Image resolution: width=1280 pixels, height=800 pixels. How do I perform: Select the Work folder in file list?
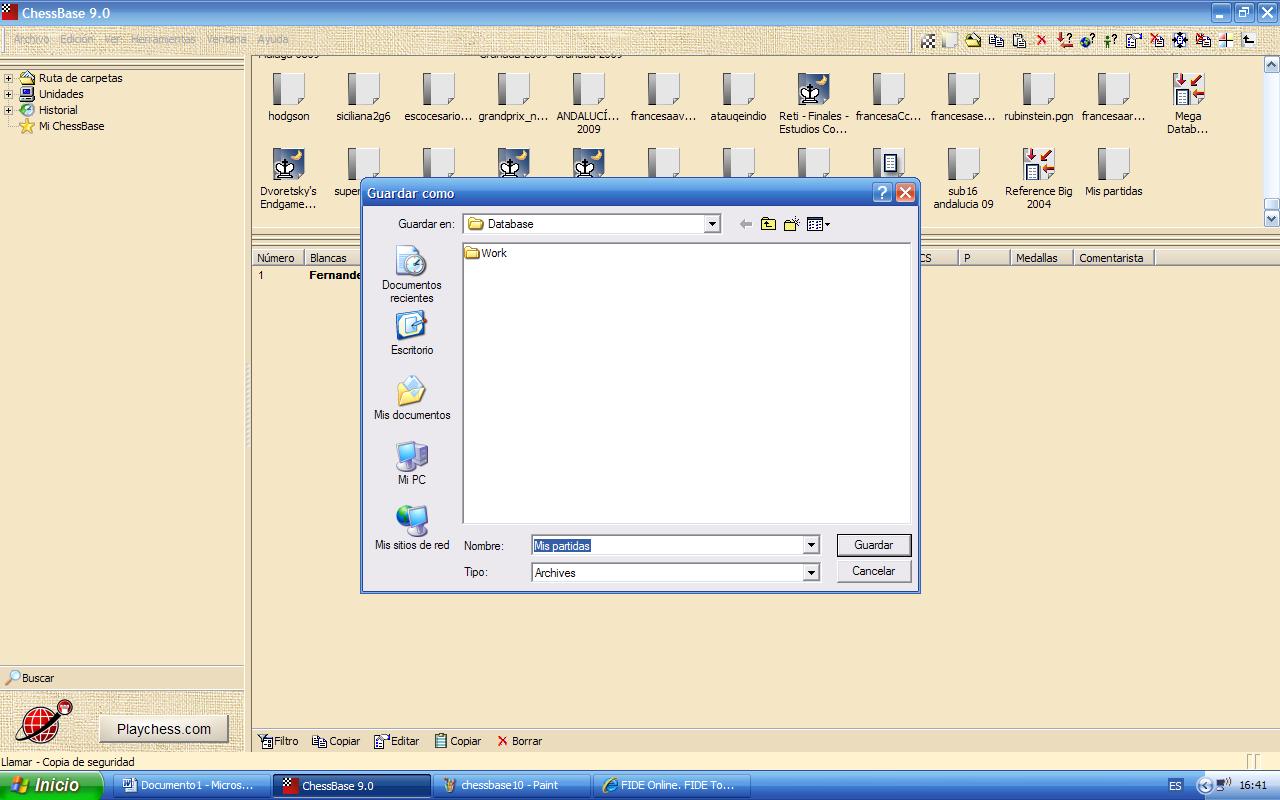pos(486,253)
